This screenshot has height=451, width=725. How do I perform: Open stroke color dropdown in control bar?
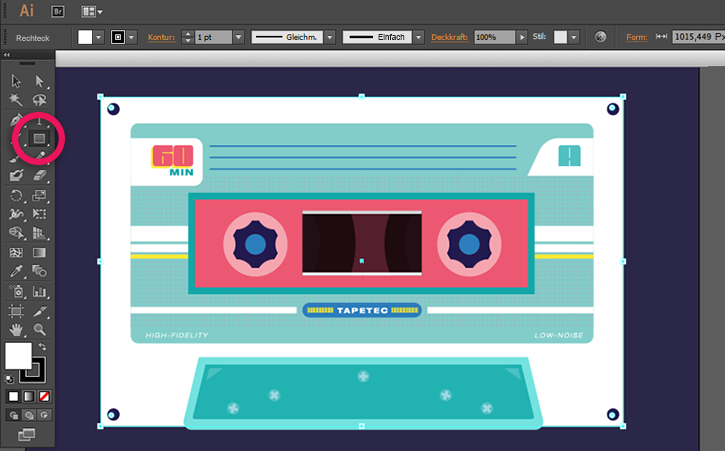132,37
